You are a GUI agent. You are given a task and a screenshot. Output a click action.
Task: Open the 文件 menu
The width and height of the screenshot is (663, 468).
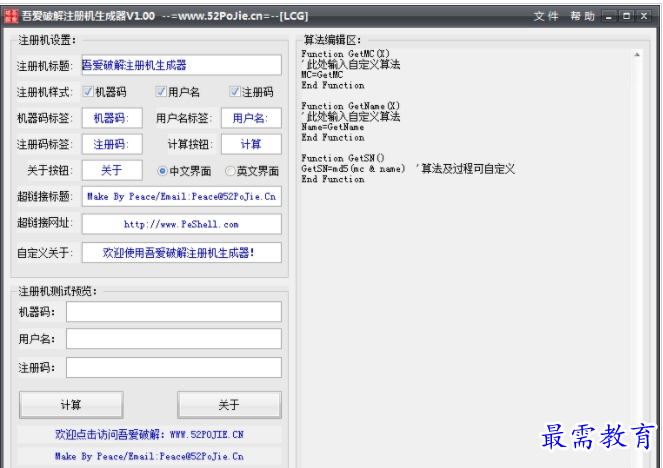(546, 16)
